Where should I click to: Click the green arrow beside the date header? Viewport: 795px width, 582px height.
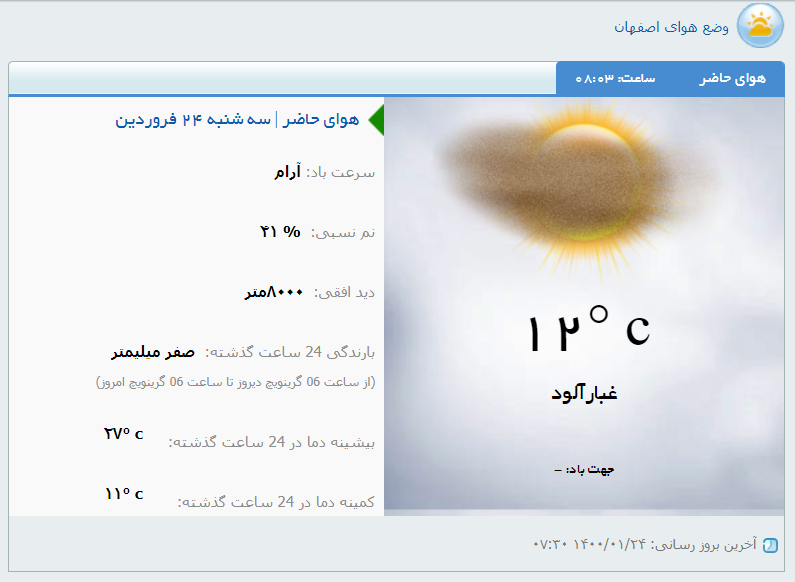376,119
